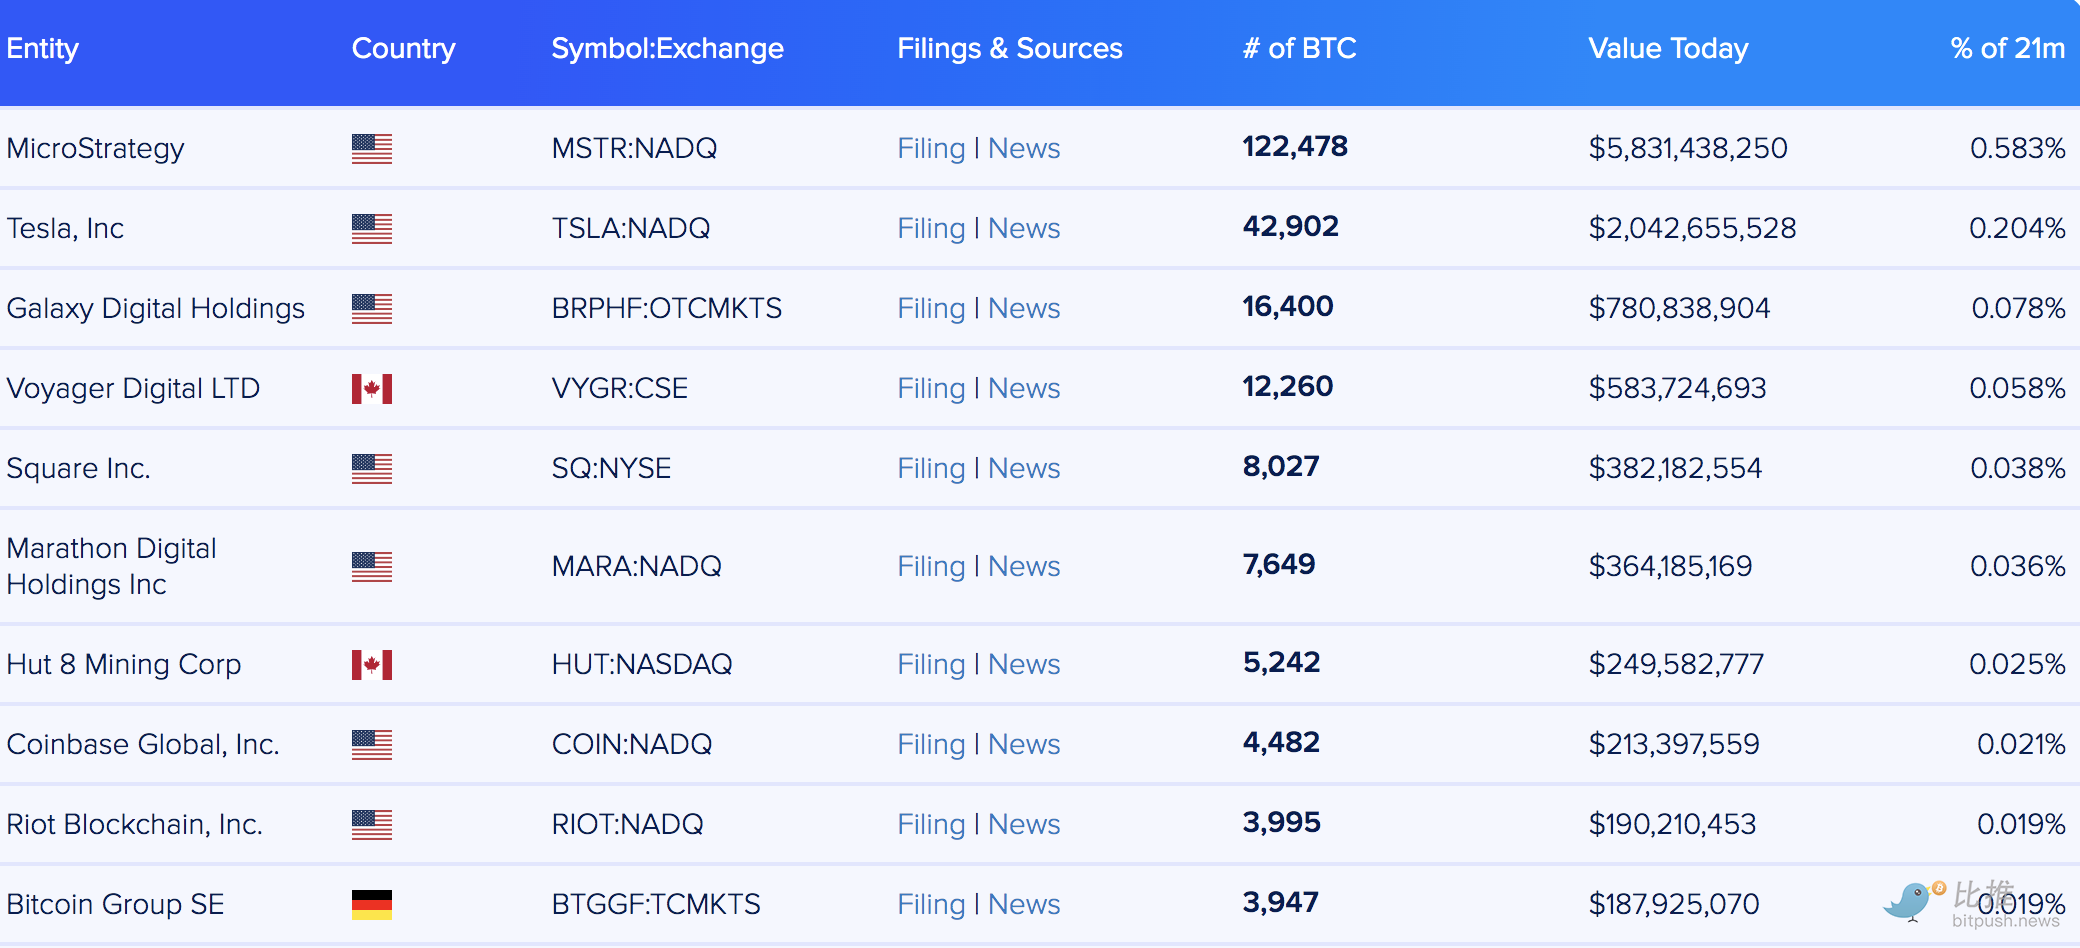
Task: Select the Voyager Digital LTD entity name
Action: tap(133, 388)
